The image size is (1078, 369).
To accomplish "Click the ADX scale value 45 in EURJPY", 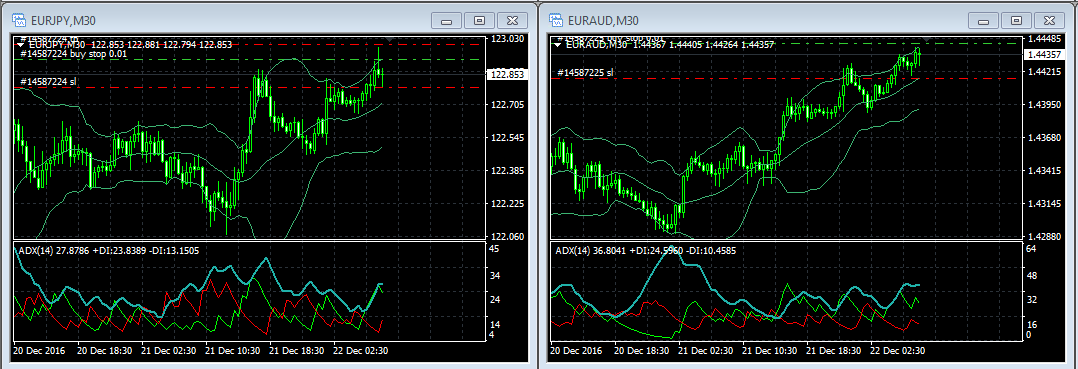I will [x=494, y=249].
